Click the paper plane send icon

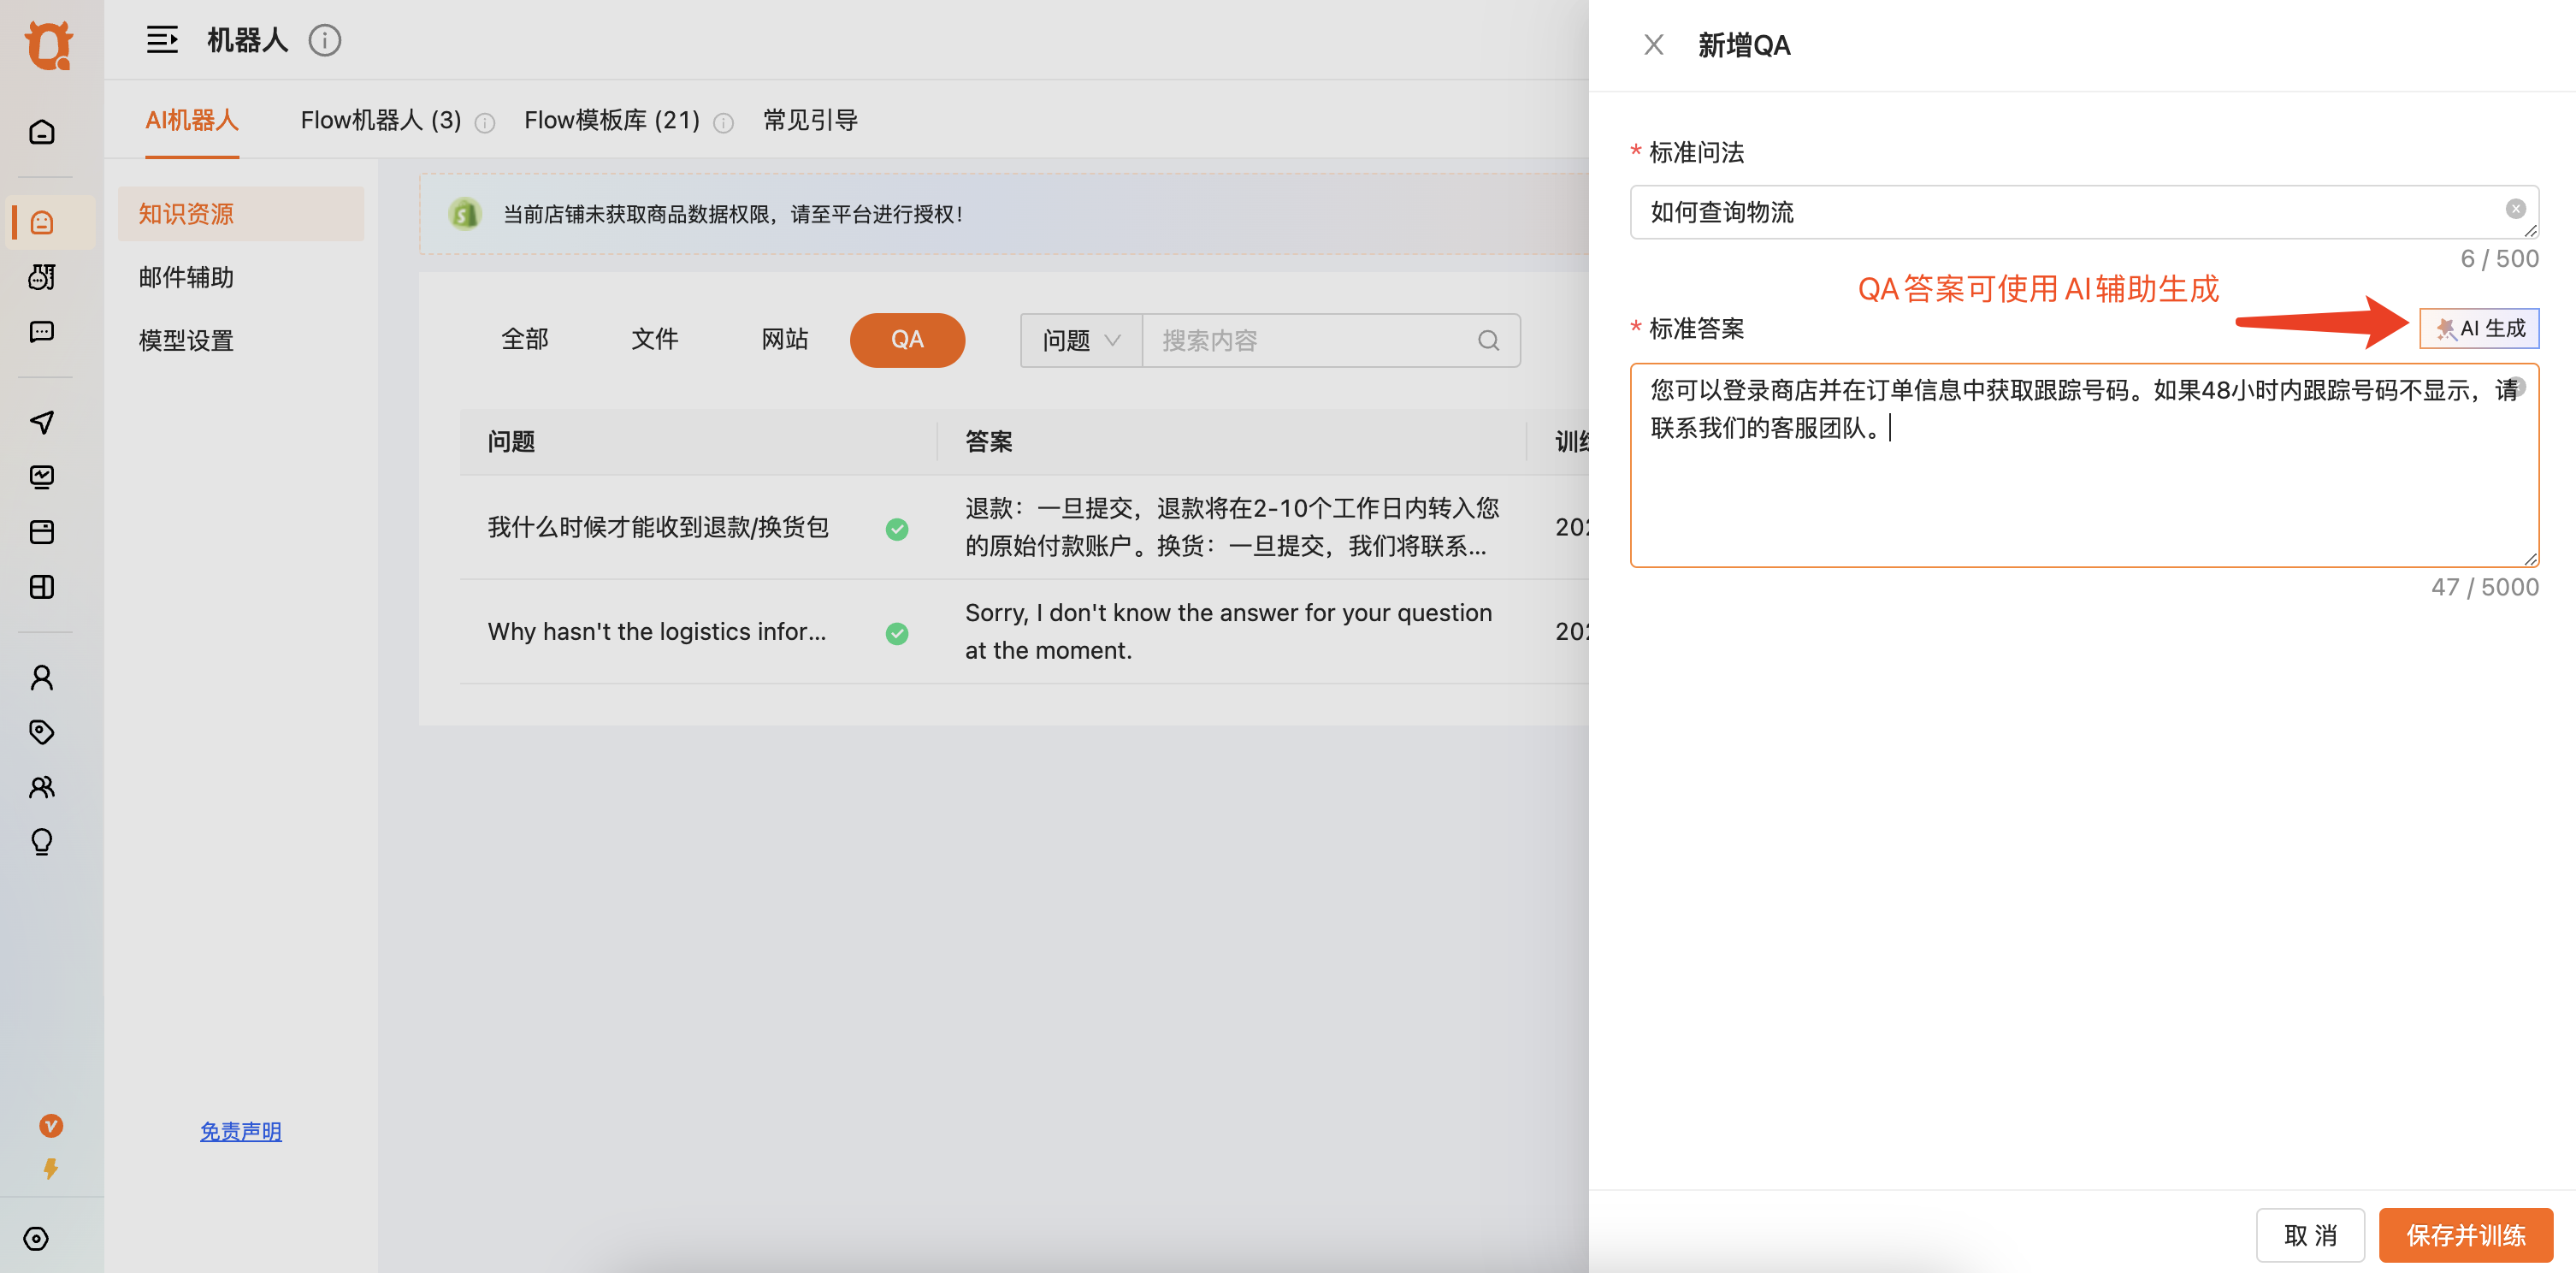pos(42,422)
